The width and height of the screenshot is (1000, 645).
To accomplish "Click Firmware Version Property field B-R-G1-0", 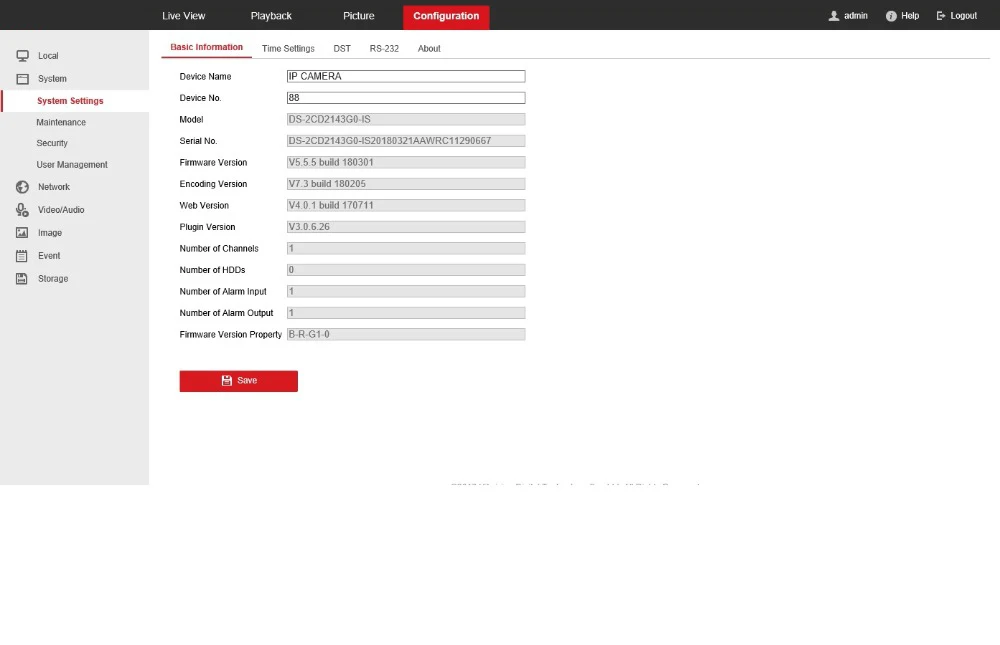I will point(406,334).
